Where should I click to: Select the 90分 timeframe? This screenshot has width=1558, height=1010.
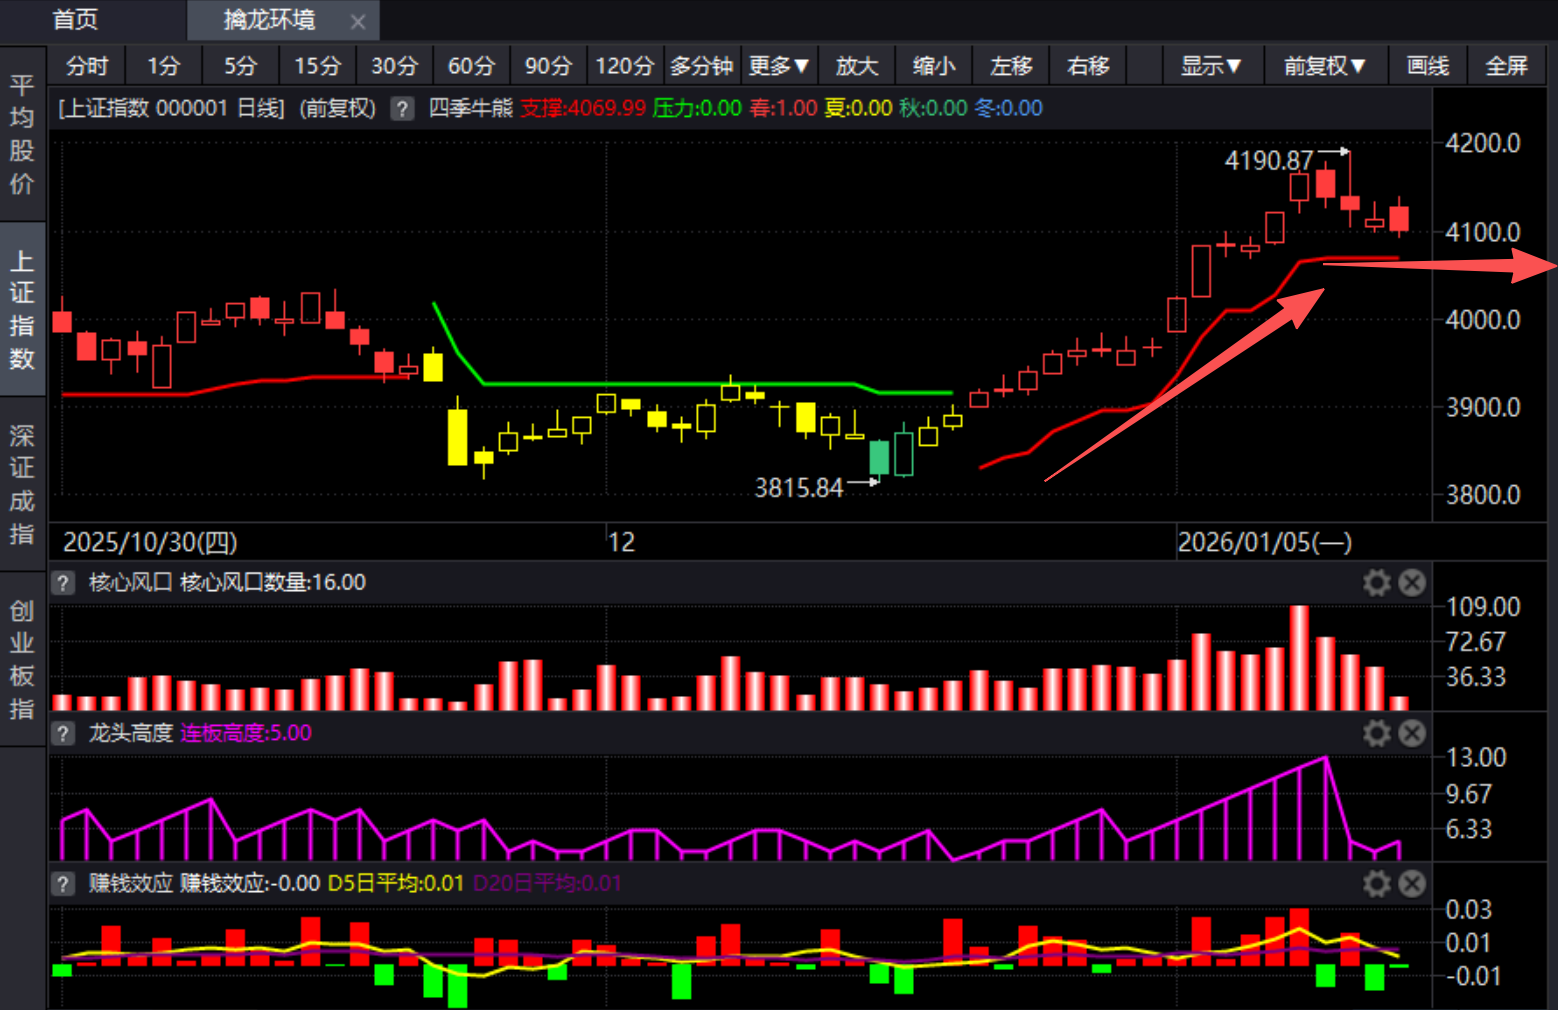pos(549,66)
